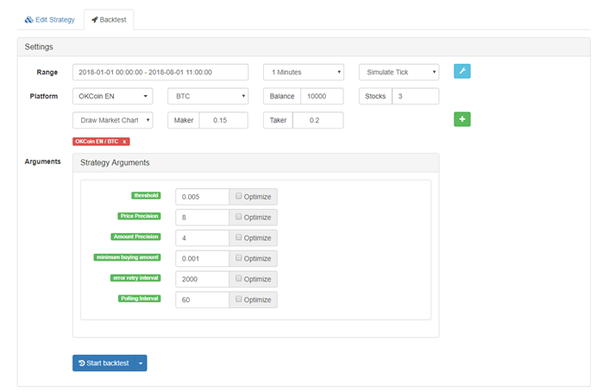Click the error retry interval value 2000
602x392 pixels.
click(202, 279)
